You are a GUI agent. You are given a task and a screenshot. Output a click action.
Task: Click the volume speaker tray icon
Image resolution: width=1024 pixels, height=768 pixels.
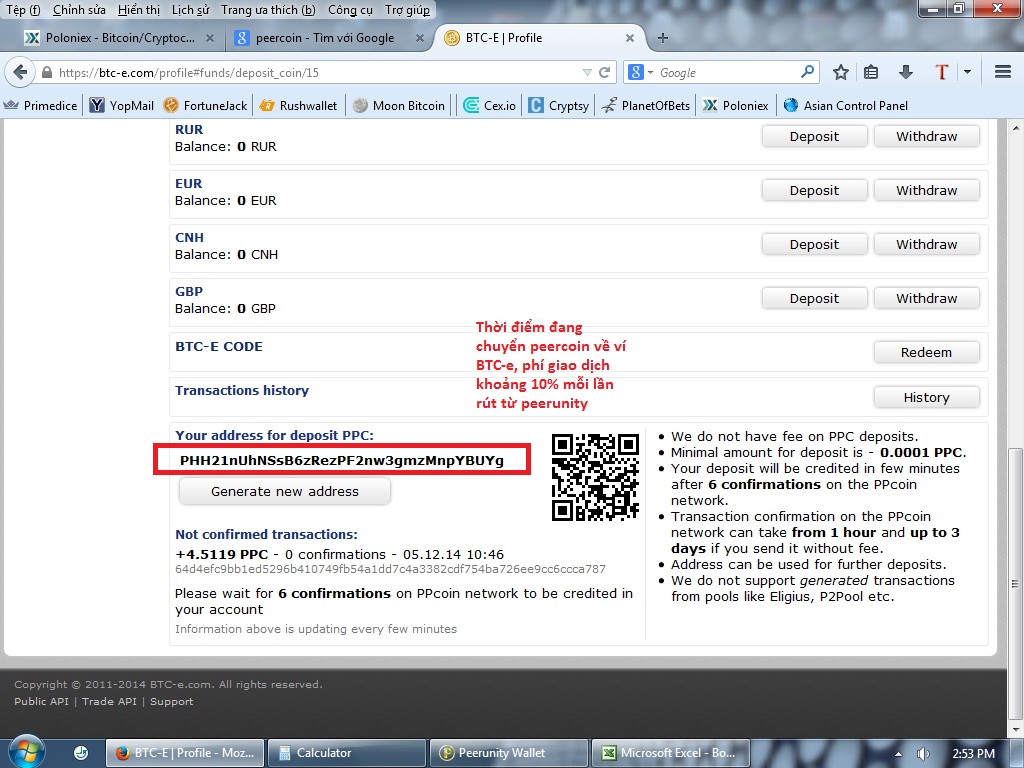click(x=923, y=754)
